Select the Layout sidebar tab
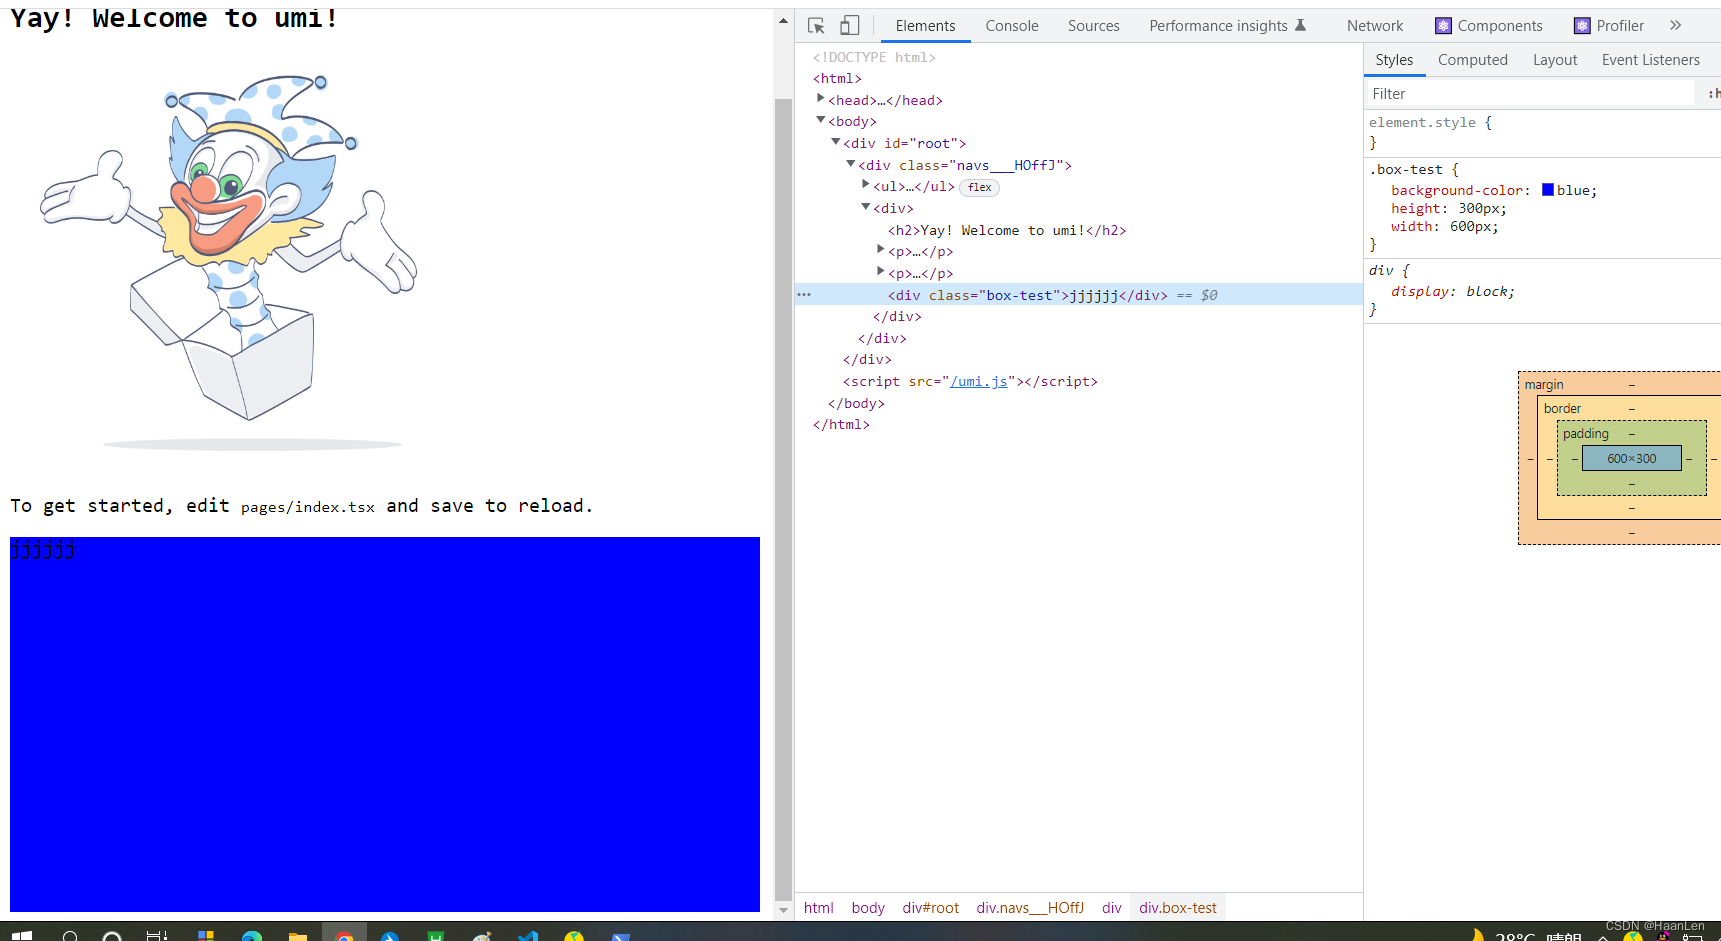This screenshot has width=1721, height=941. click(1555, 60)
